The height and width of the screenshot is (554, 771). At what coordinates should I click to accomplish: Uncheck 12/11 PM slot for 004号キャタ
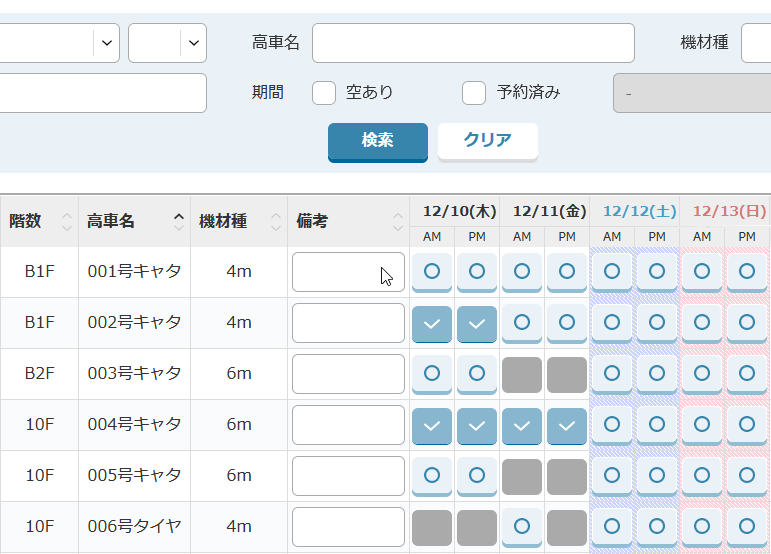pyautogui.click(x=567, y=425)
